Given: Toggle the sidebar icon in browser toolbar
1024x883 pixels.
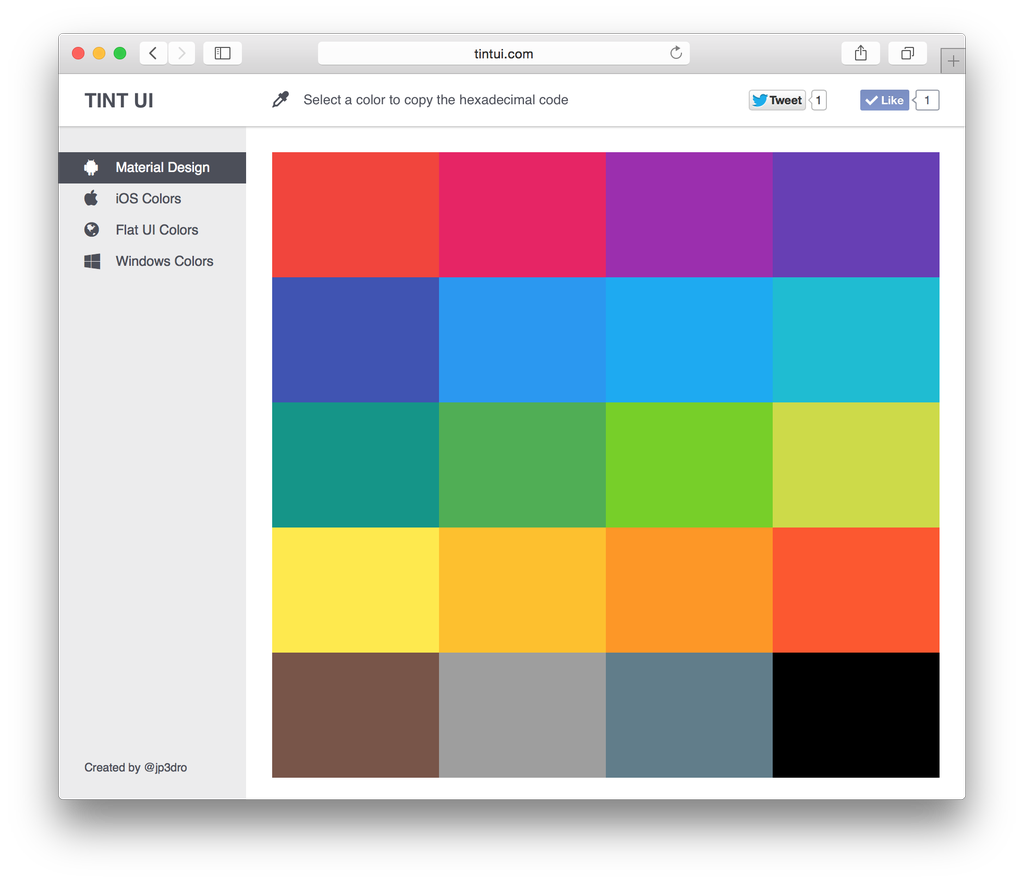Looking at the screenshot, I should [220, 52].
